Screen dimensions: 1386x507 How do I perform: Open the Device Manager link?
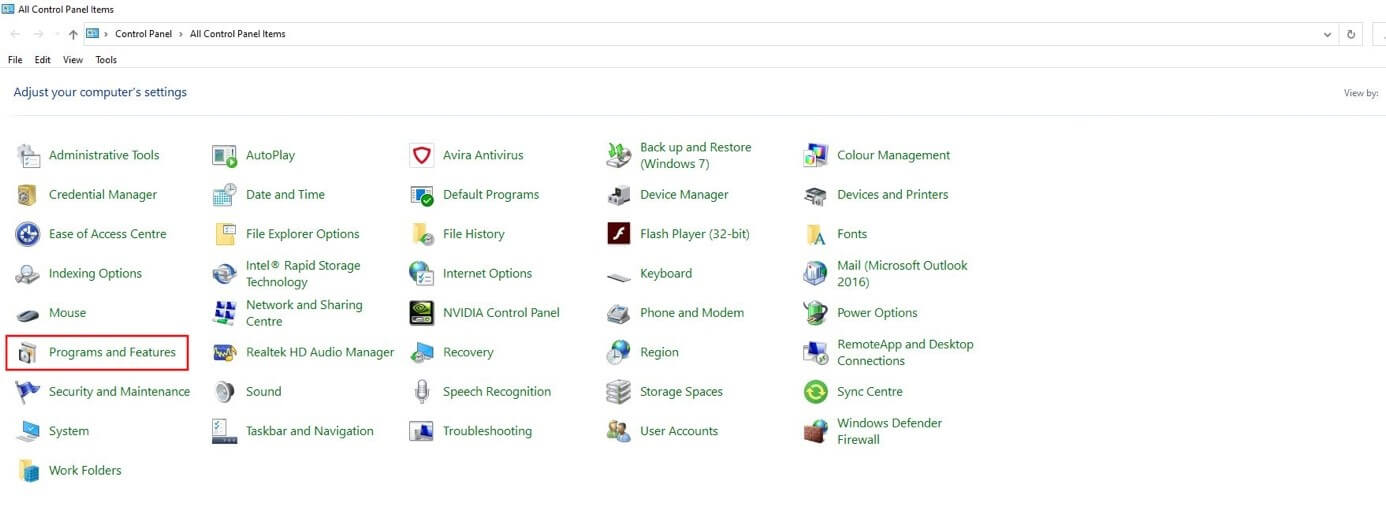click(x=684, y=195)
